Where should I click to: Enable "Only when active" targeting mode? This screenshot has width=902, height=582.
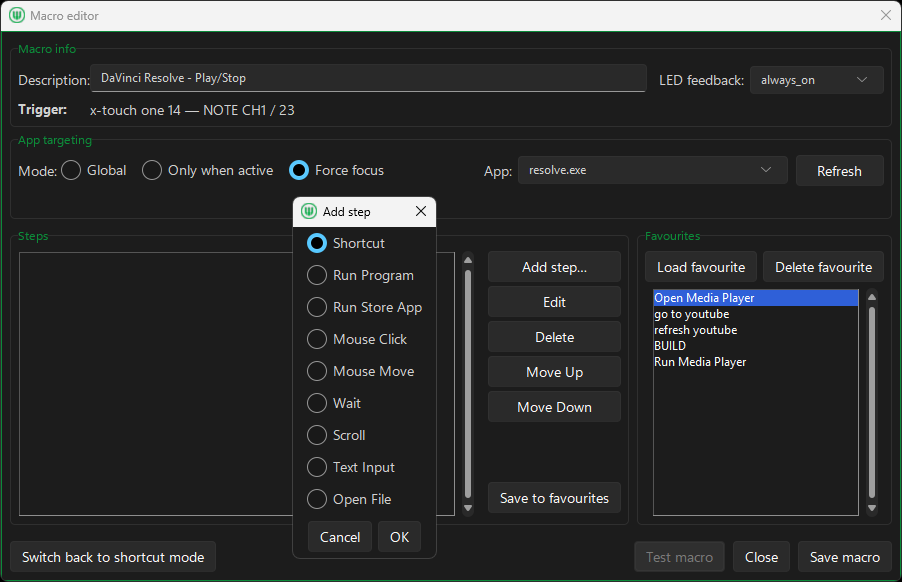click(x=151, y=170)
